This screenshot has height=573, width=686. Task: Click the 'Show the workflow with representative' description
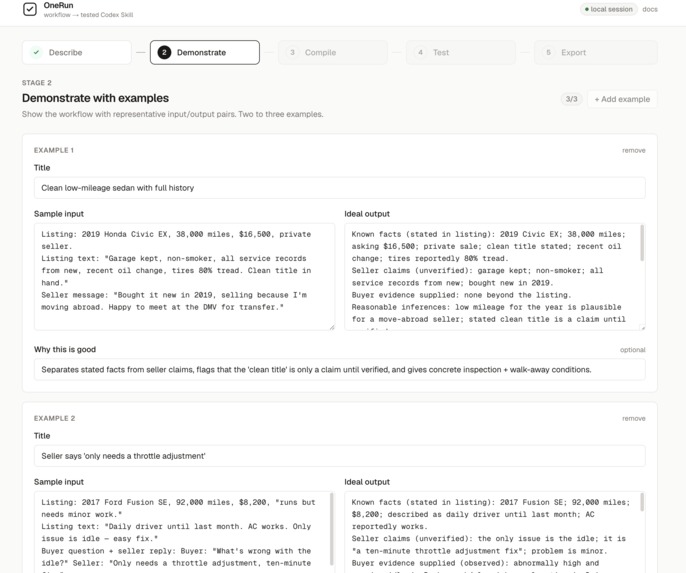172,114
